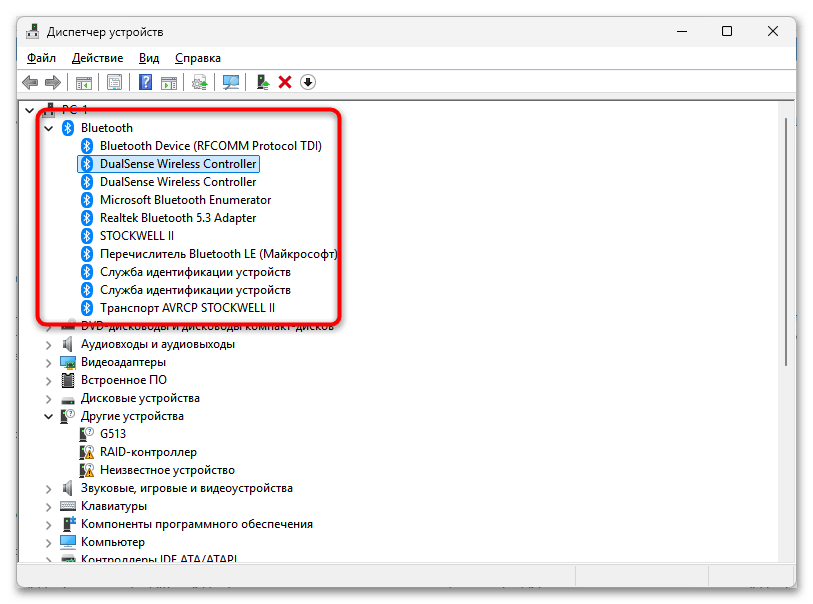
Task: Click the unknown-device icon next to G513
Action: pyautogui.click(x=87, y=434)
